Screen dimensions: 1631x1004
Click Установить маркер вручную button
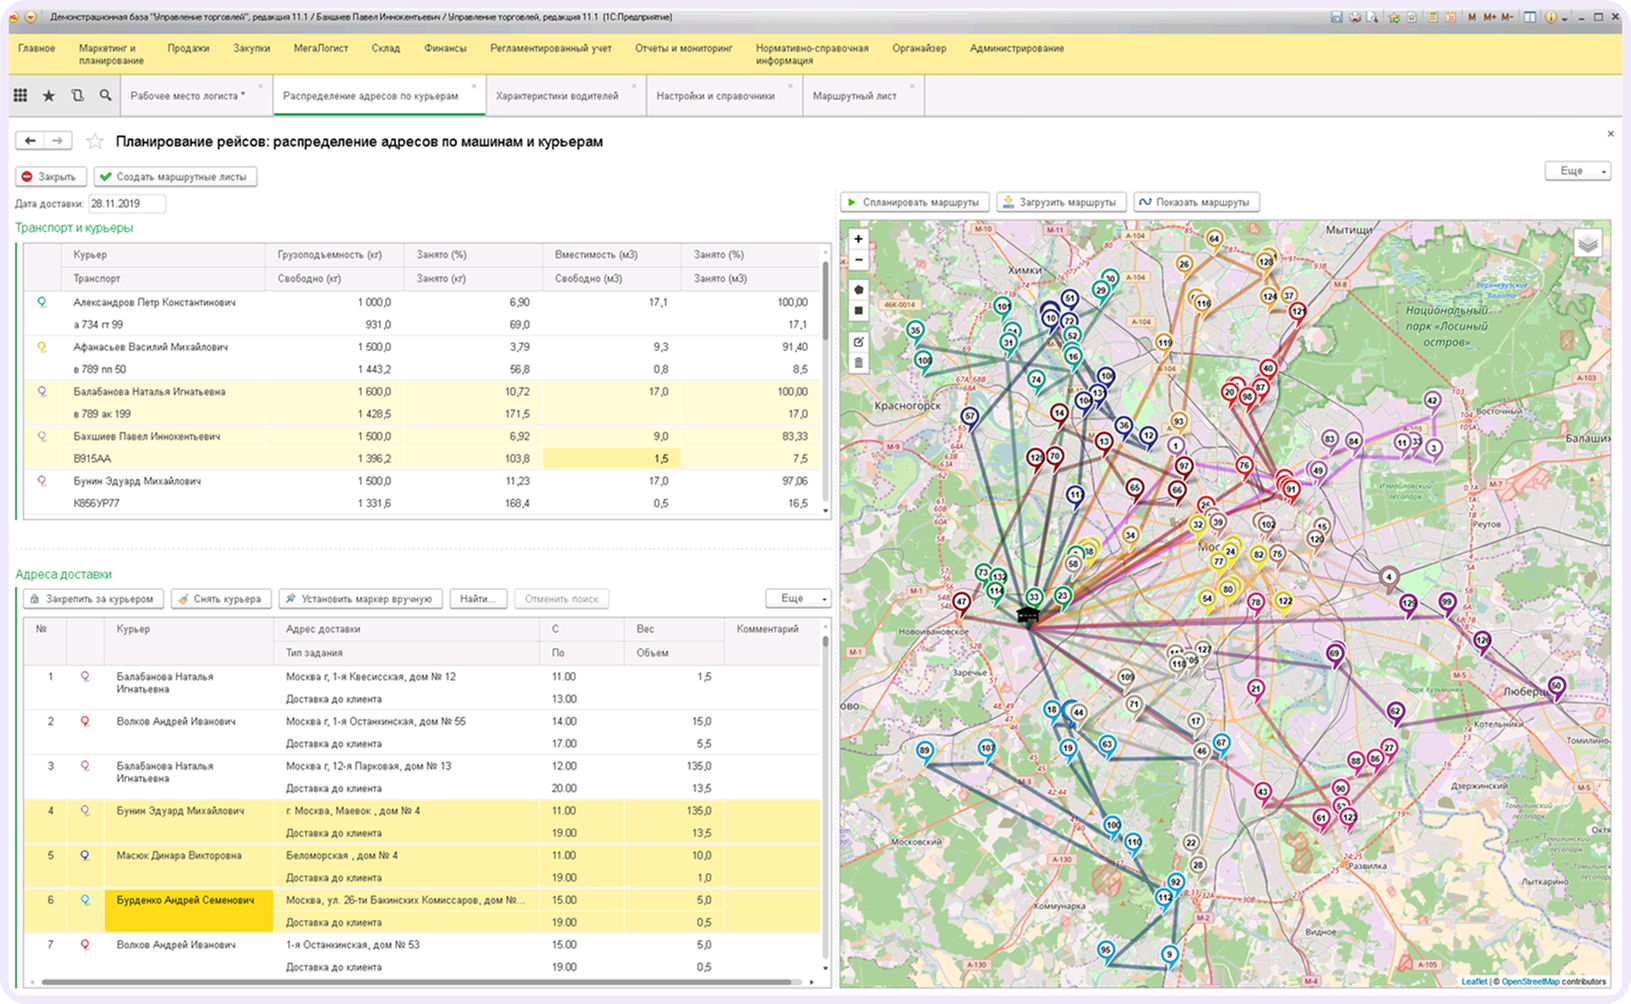coord(360,599)
